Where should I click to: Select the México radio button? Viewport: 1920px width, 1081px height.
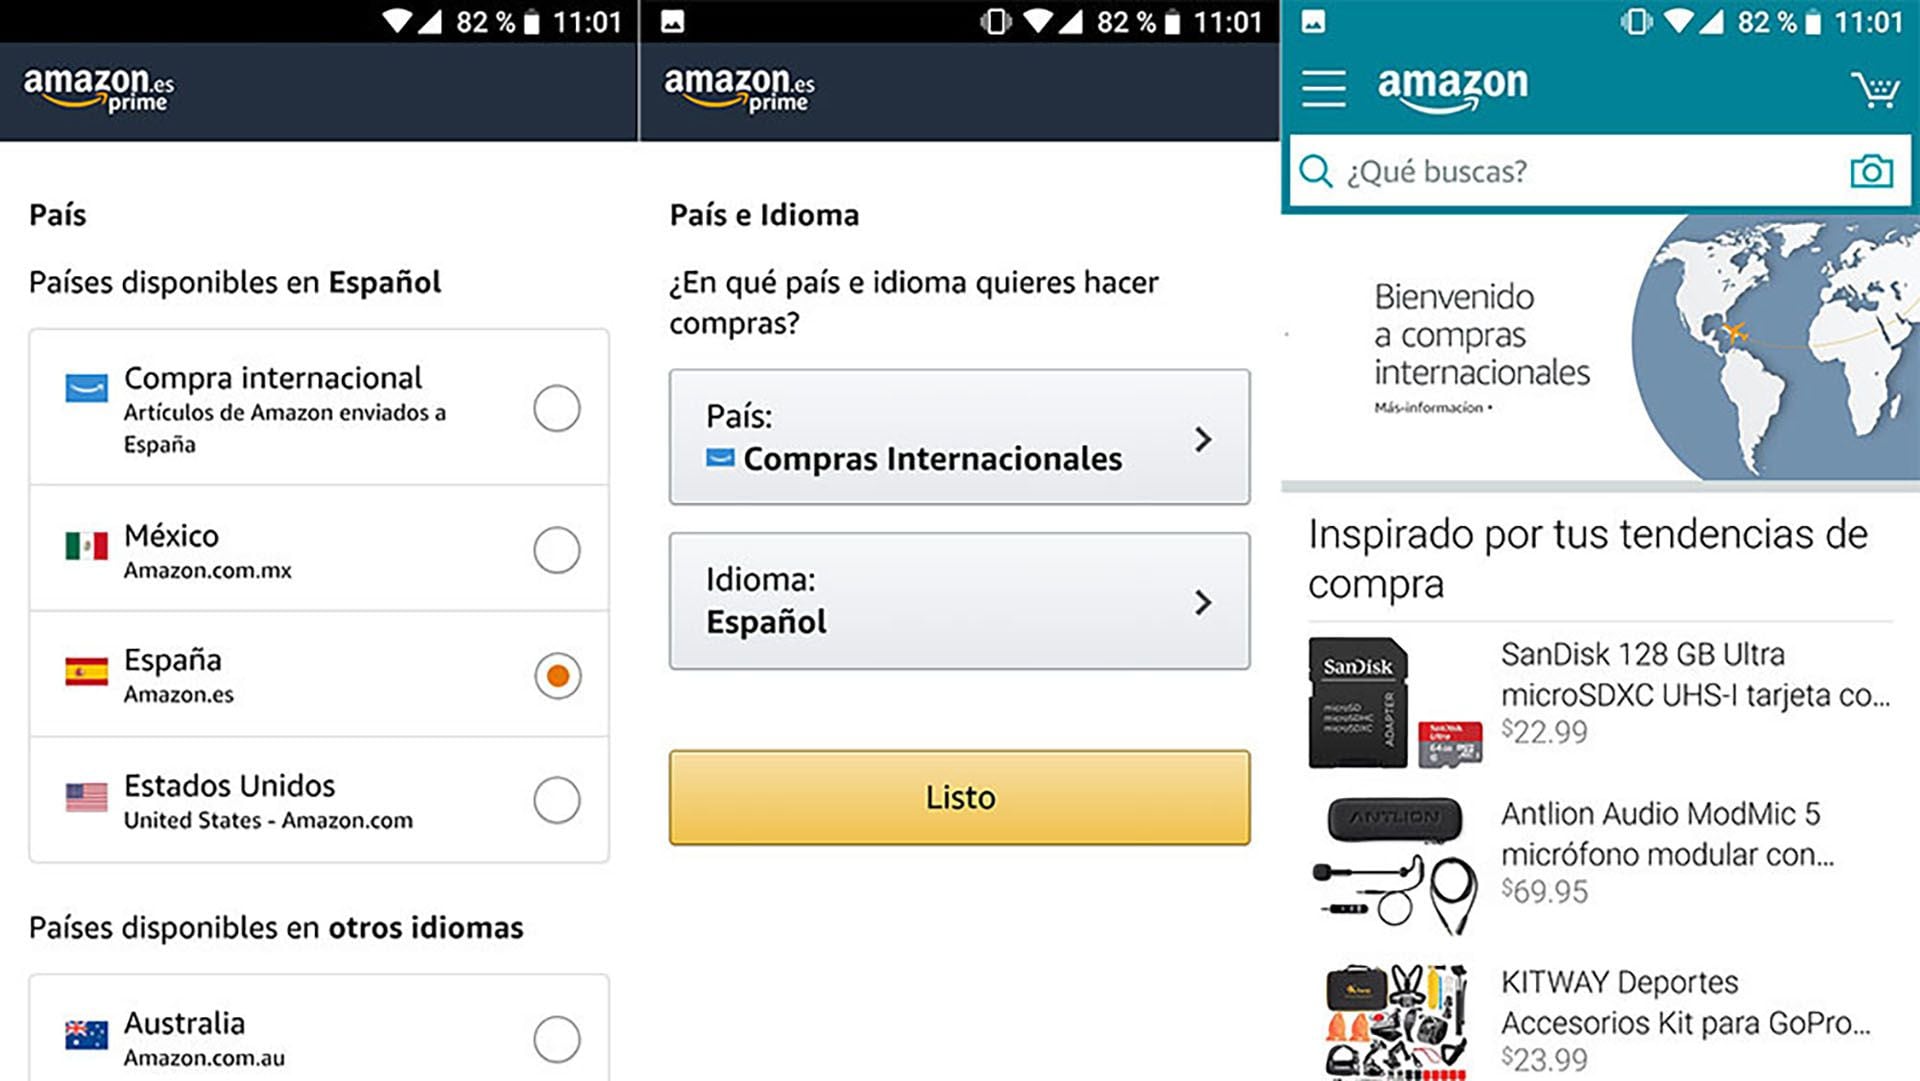(557, 550)
